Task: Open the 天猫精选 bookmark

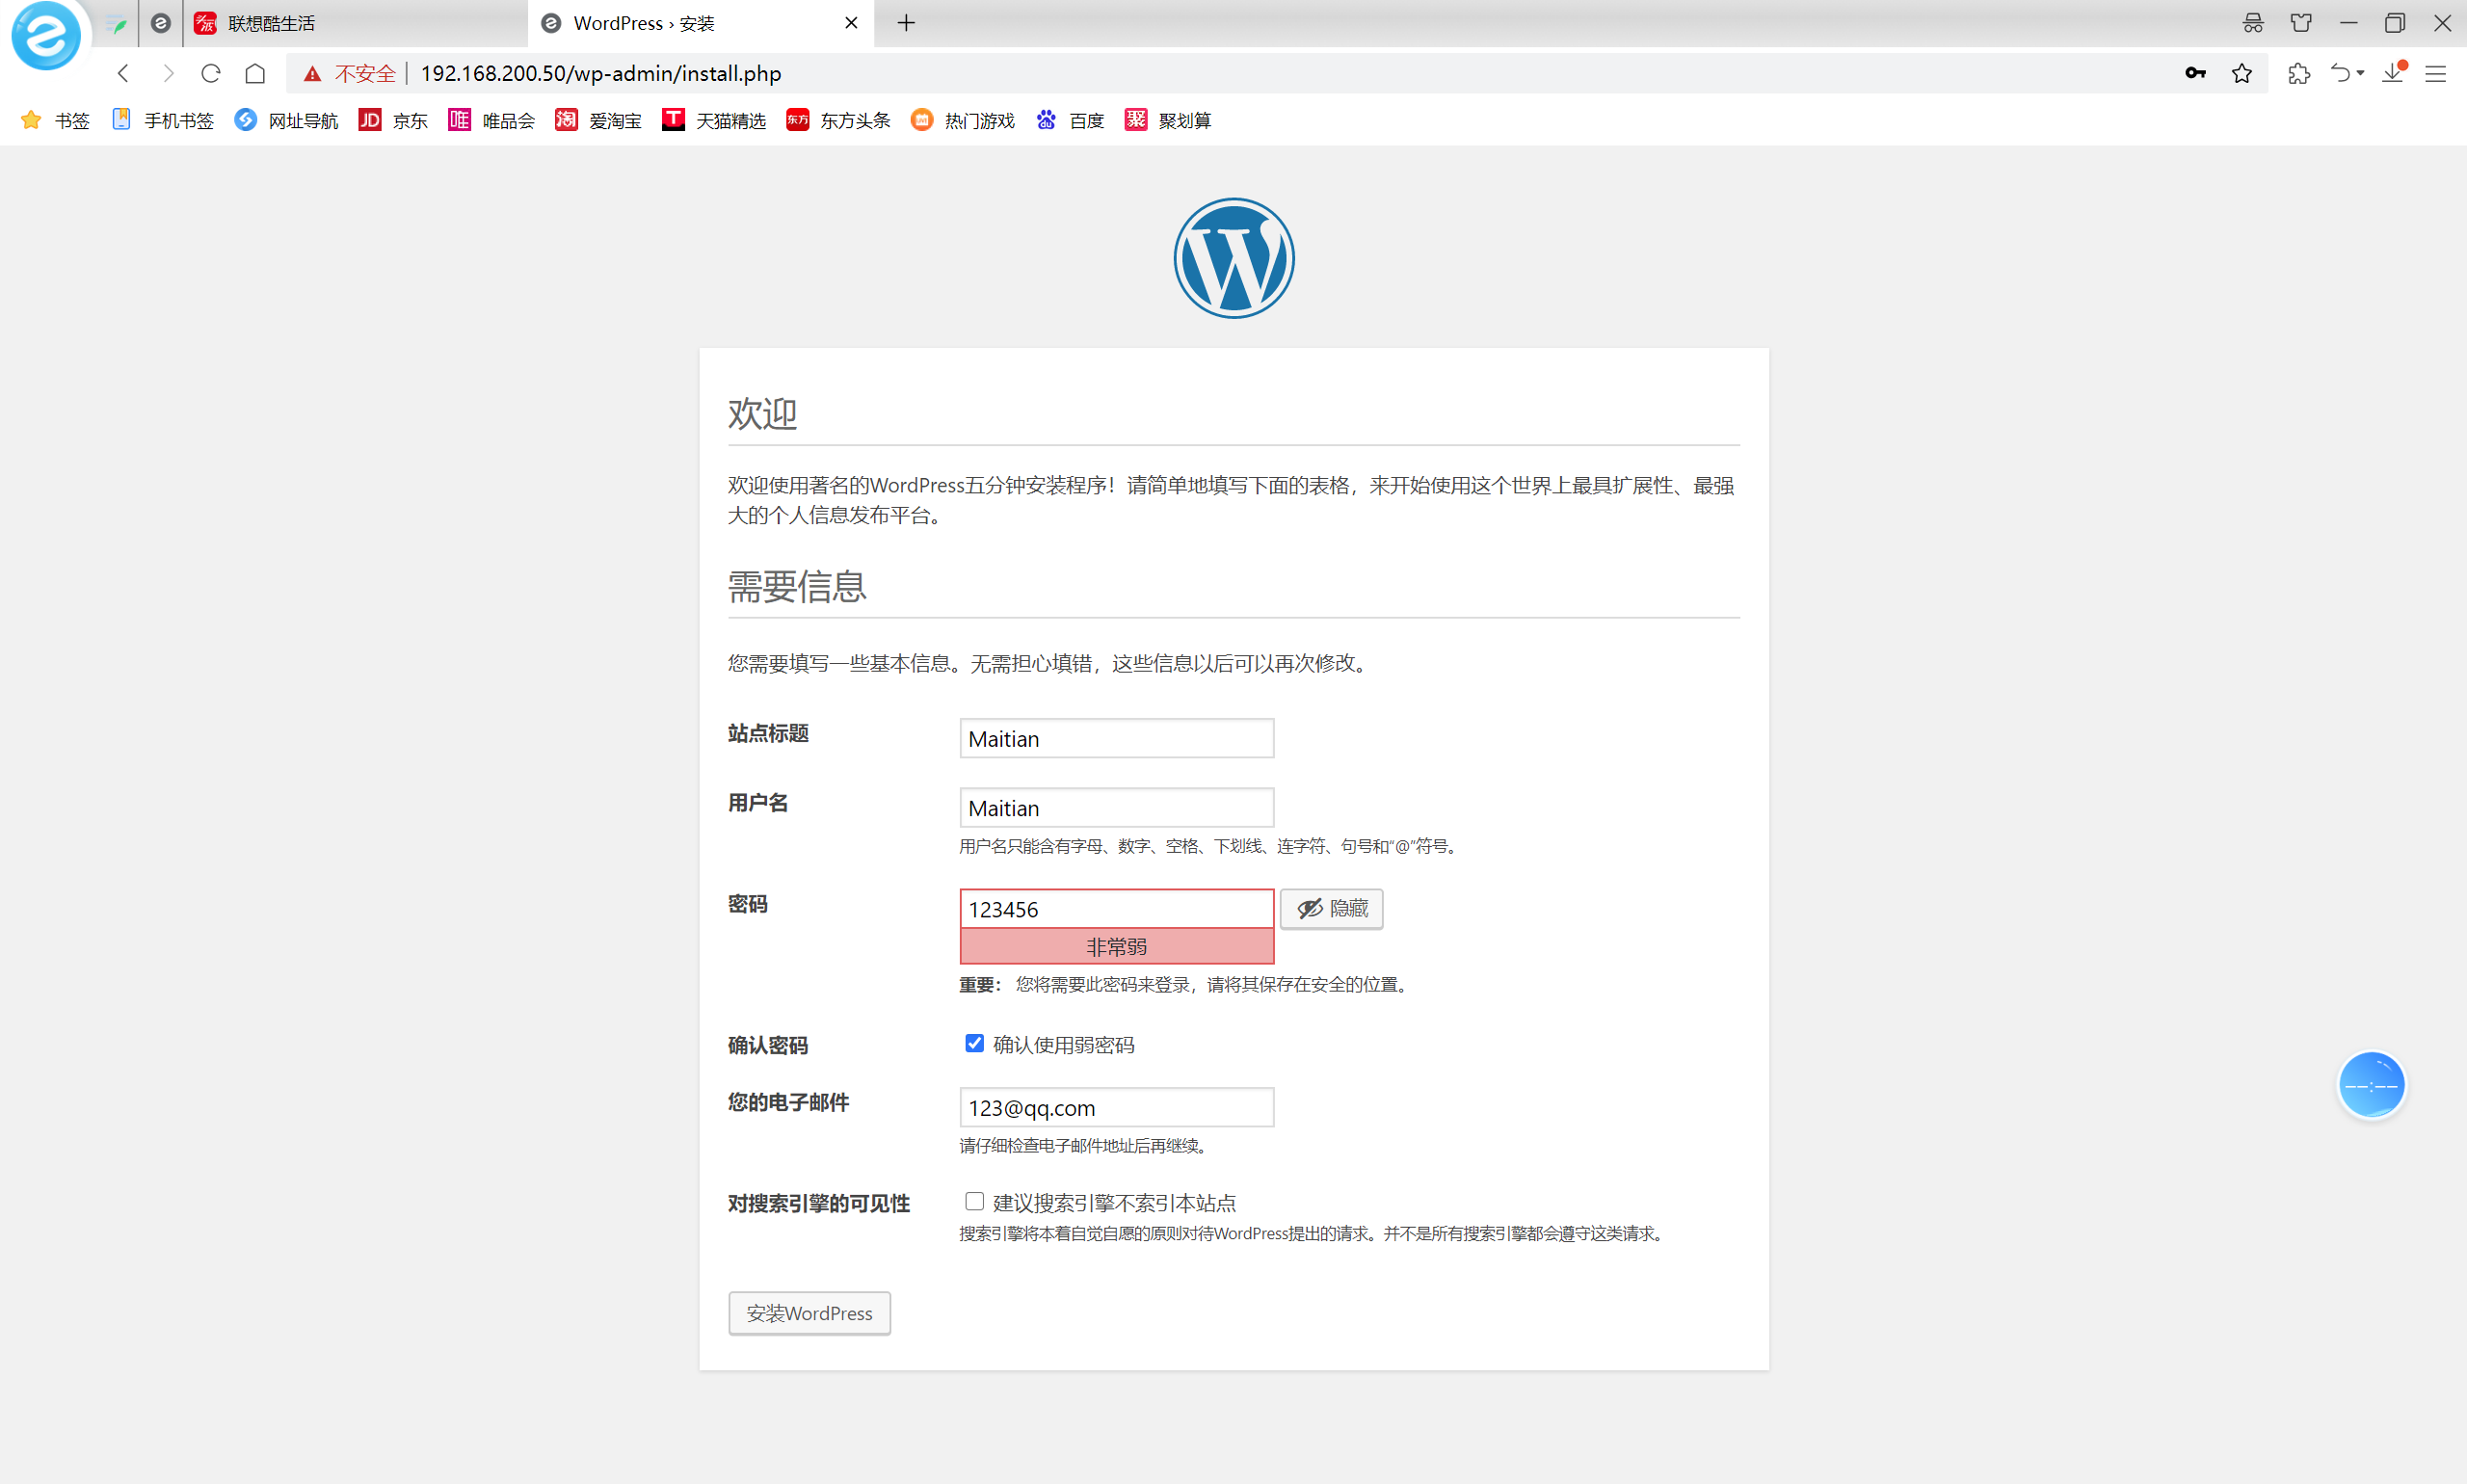Action: pyautogui.click(x=714, y=120)
